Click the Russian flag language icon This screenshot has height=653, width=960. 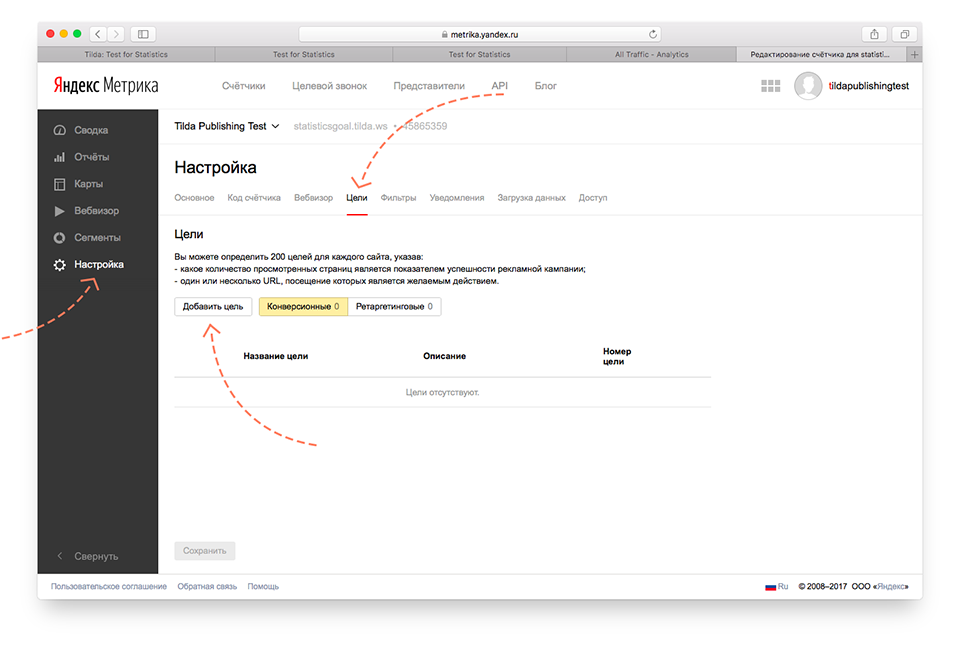pos(770,587)
